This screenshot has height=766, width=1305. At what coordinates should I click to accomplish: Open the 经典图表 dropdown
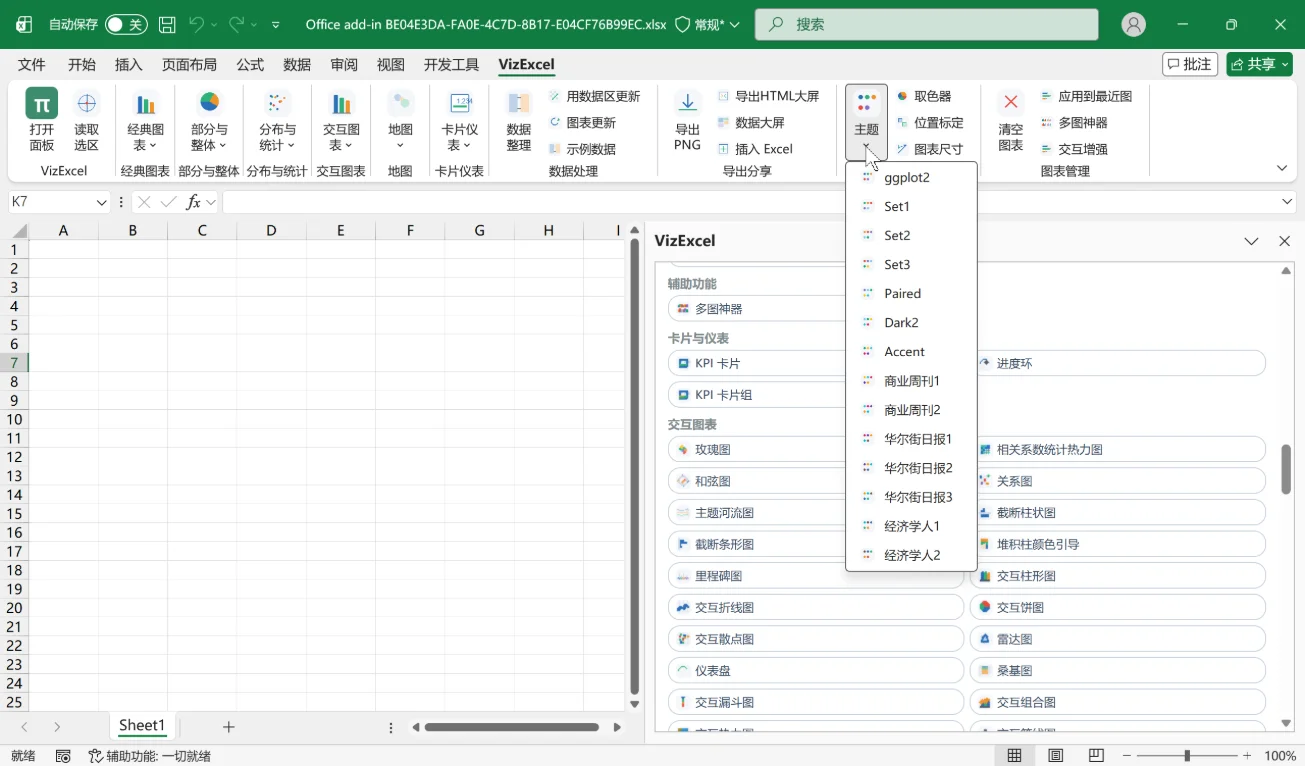click(146, 120)
